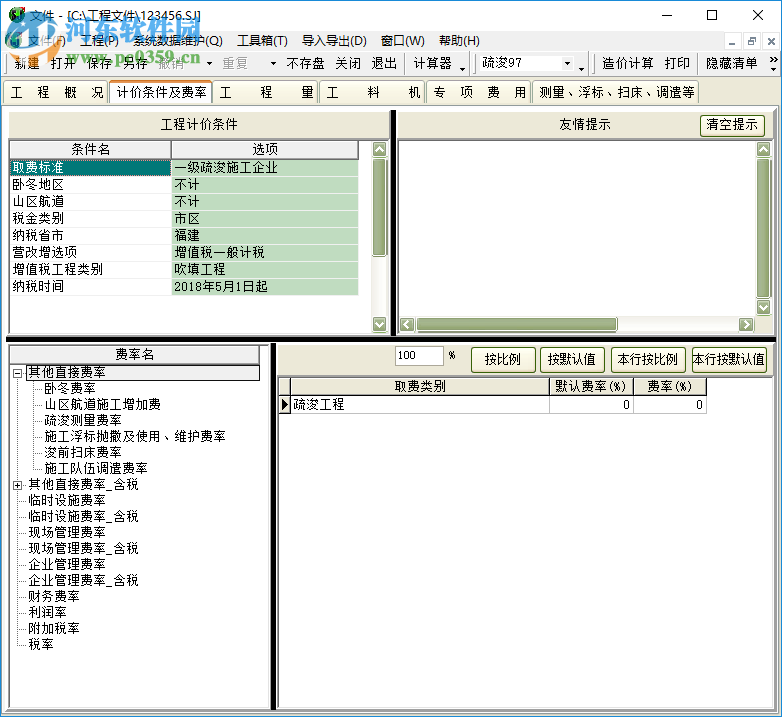Select 附加税率 in the tree
The image size is (782, 717).
pyautogui.click(x=54, y=628)
